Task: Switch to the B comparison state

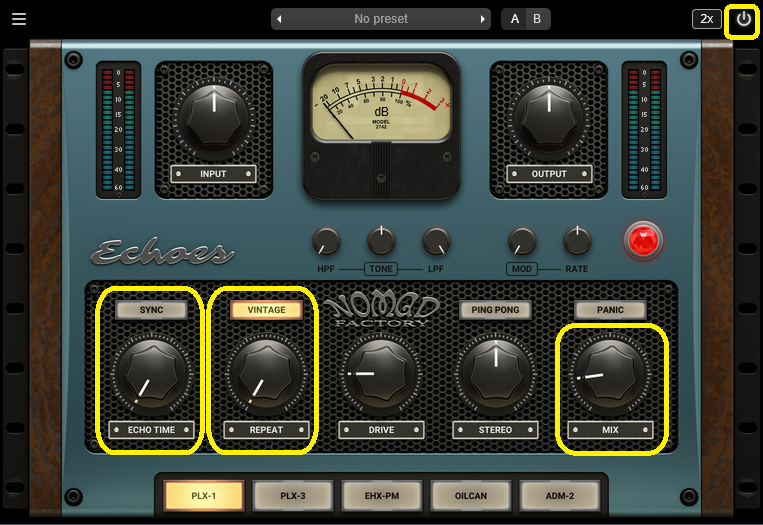Action: click(537, 19)
